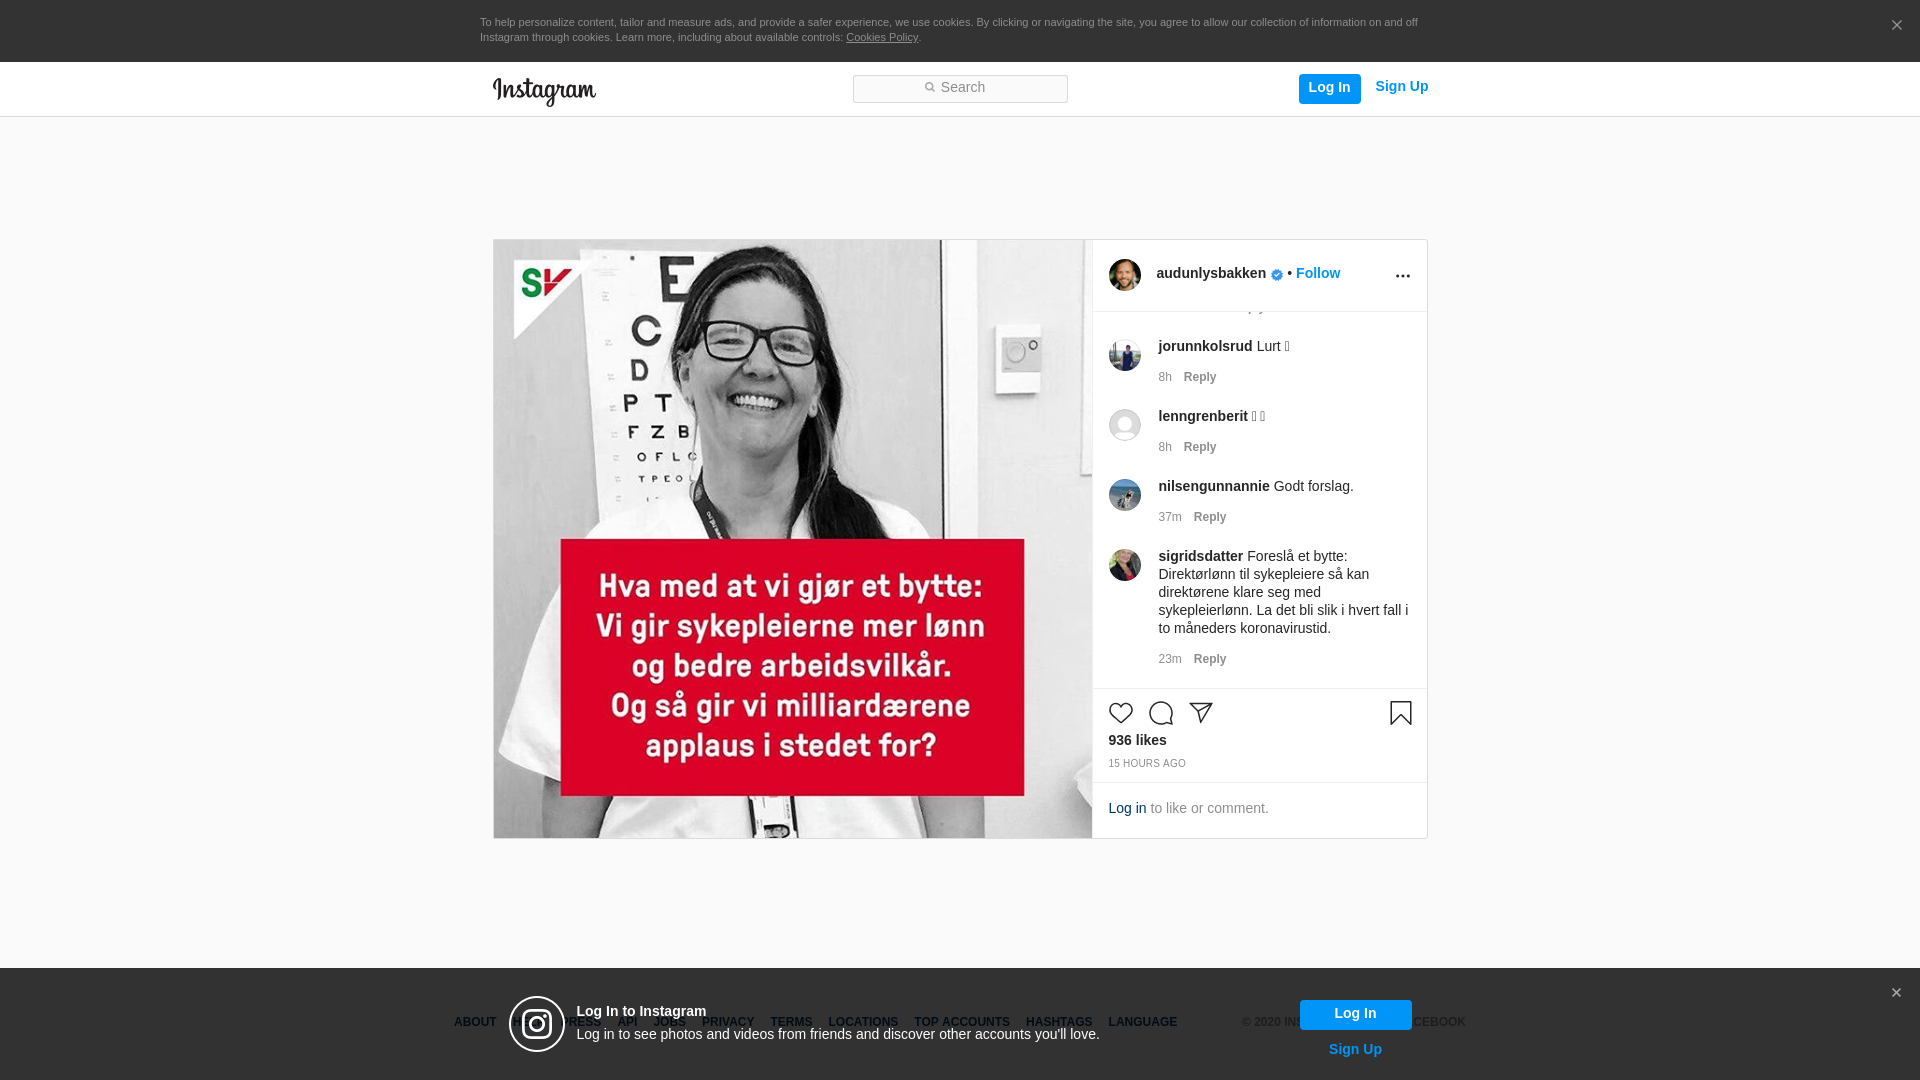Save the post with bookmark icon
This screenshot has height=1080, width=1920.
[x=1400, y=713]
